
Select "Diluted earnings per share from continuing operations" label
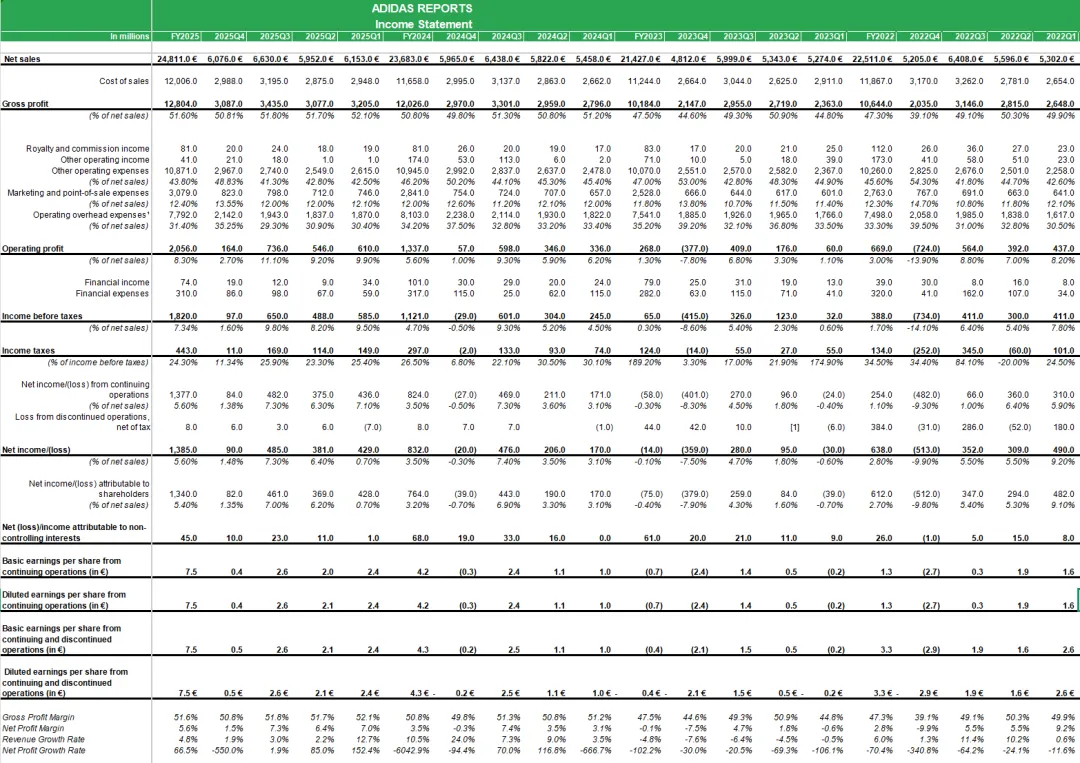[63, 600]
